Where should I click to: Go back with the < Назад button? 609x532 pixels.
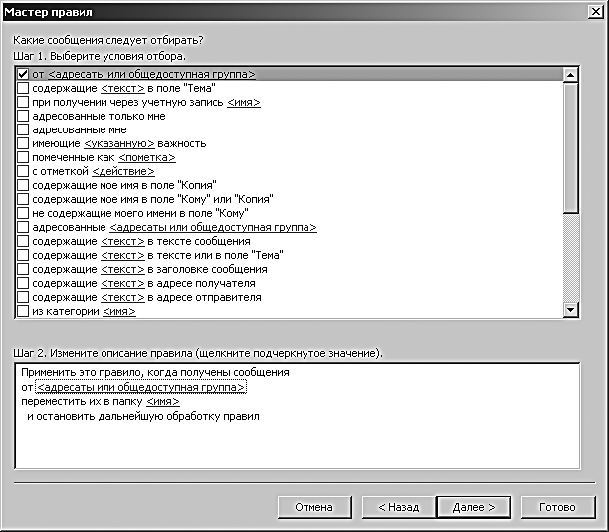[x=398, y=507]
